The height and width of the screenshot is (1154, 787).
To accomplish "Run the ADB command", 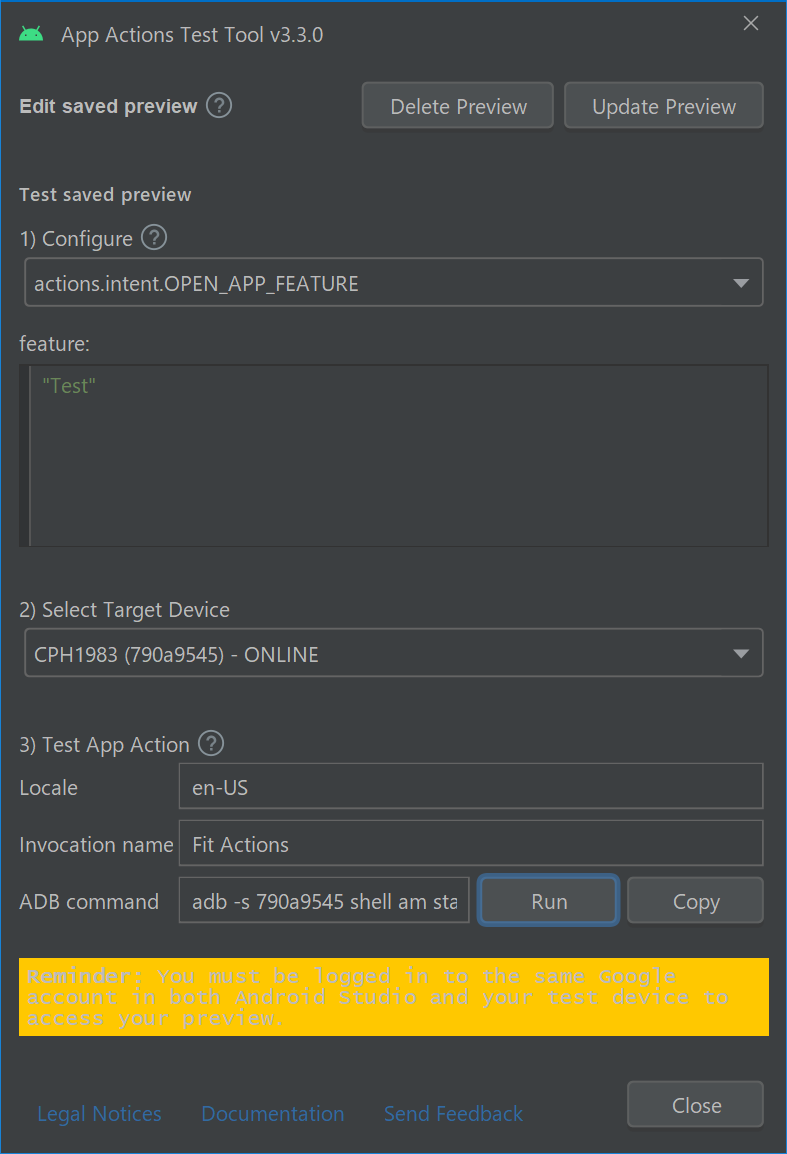I will (548, 901).
